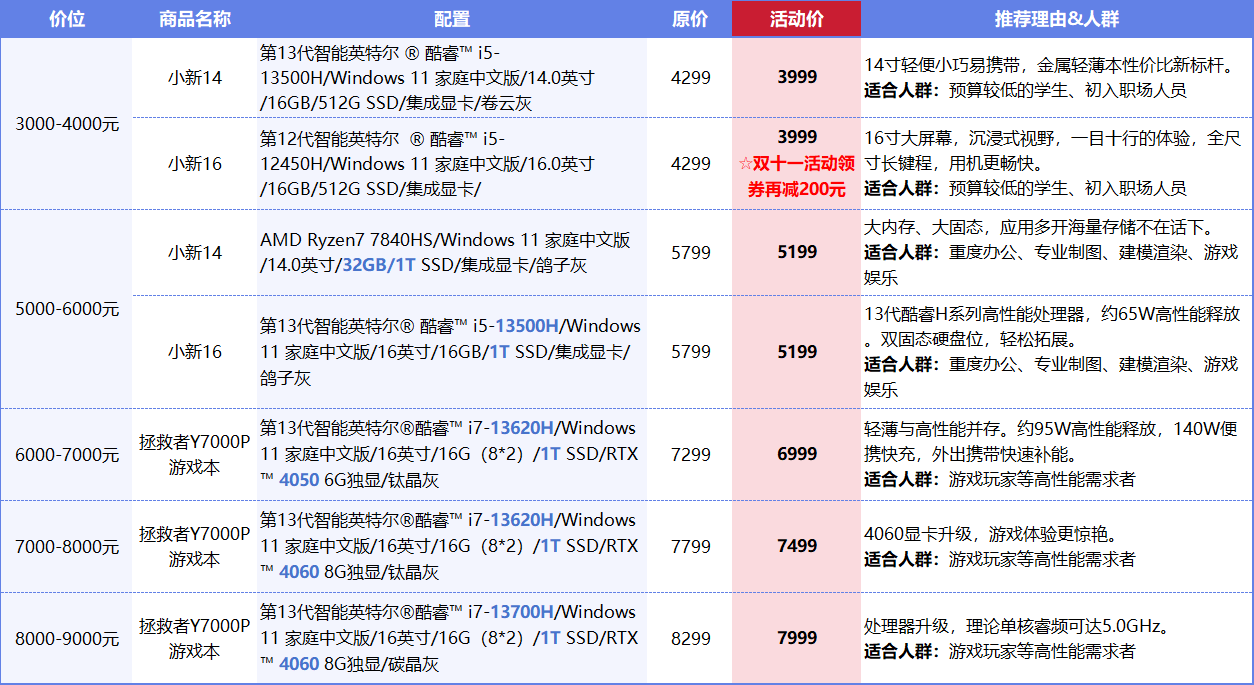Click the i7-13620H RTX 4050 configuration cell
Viewport: 1254px width, 685px height.
452,455
